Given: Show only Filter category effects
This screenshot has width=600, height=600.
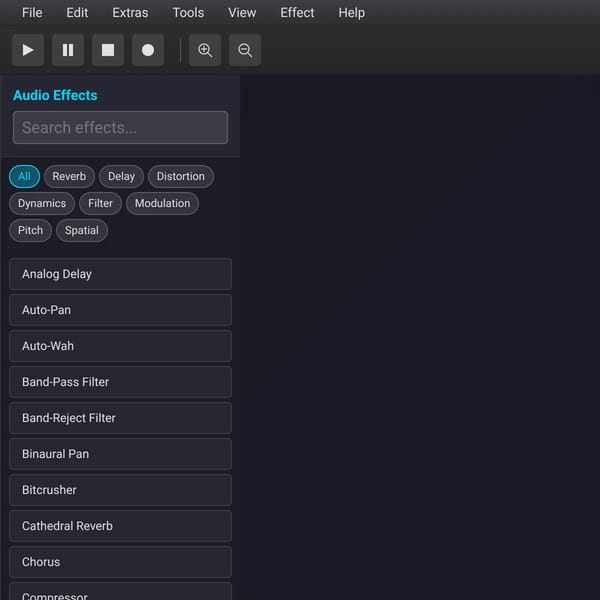Looking at the screenshot, I should [x=100, y=203].
